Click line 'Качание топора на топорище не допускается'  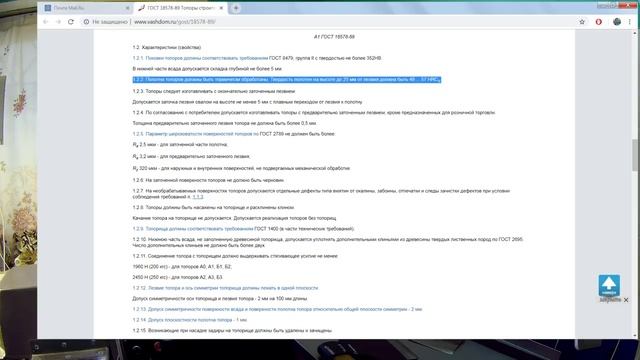[x=234, y=218]
